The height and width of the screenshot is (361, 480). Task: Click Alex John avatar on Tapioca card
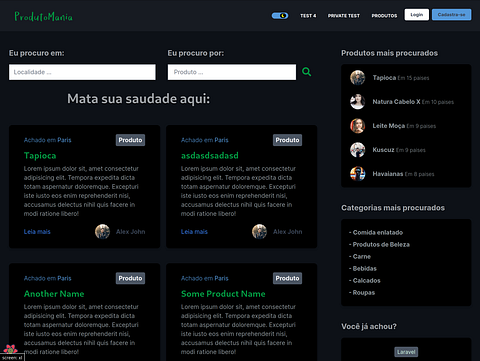tap(102, 231)
